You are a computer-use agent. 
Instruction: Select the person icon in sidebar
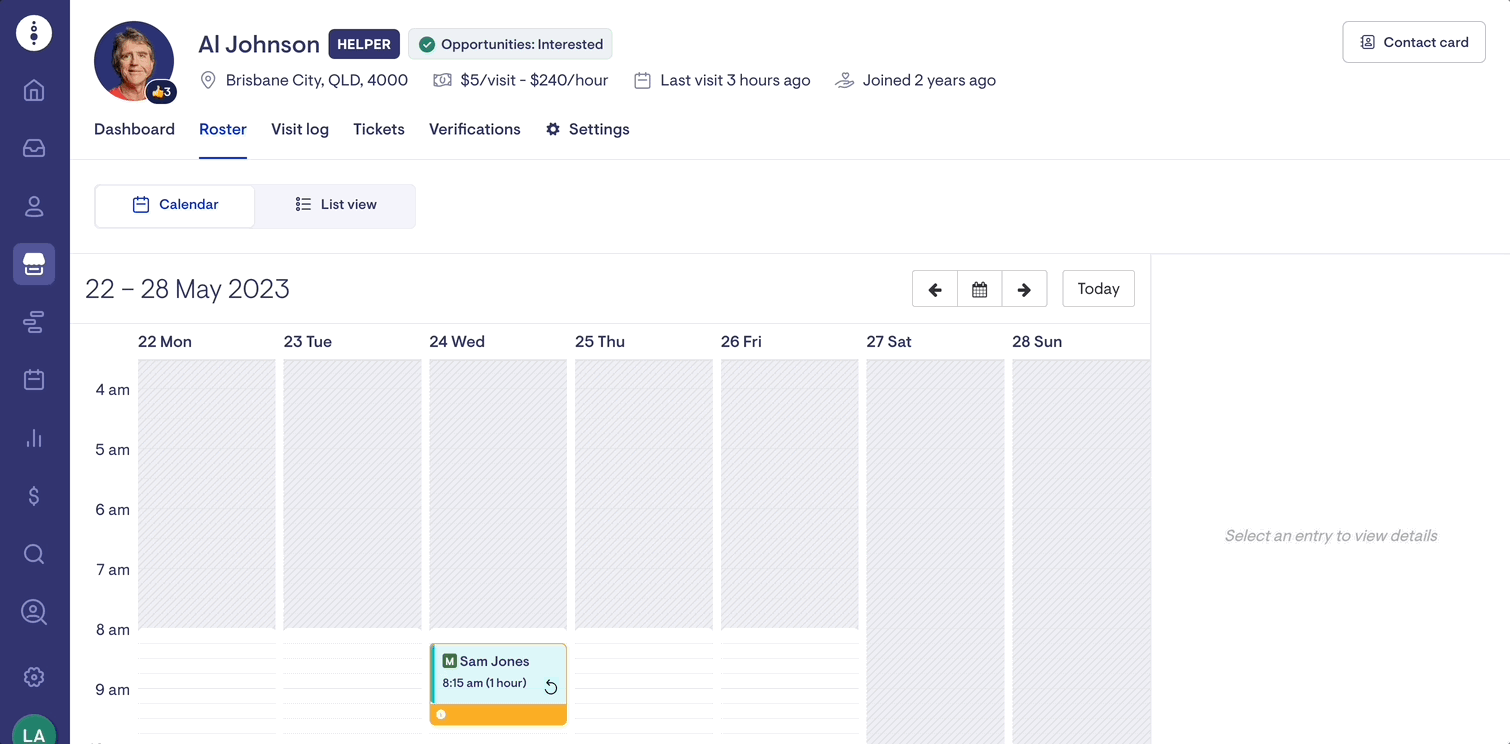(34, 207)
